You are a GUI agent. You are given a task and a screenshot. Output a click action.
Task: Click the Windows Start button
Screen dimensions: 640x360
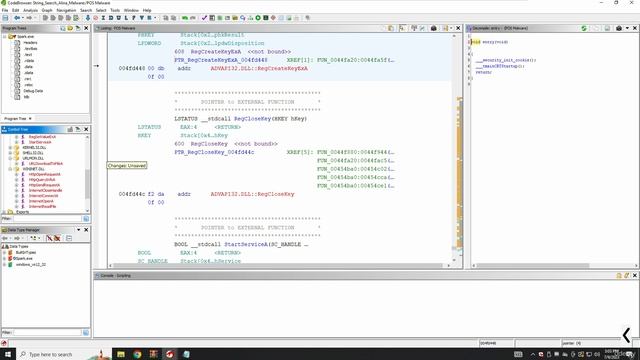click(x=8, y=354)
